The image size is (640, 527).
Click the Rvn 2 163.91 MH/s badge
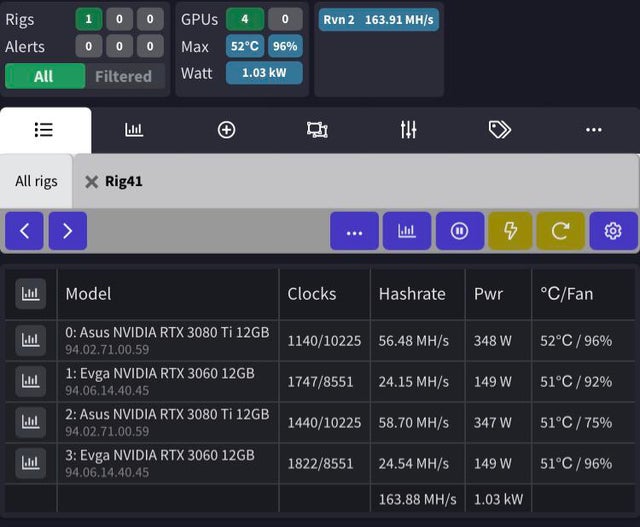379,20
